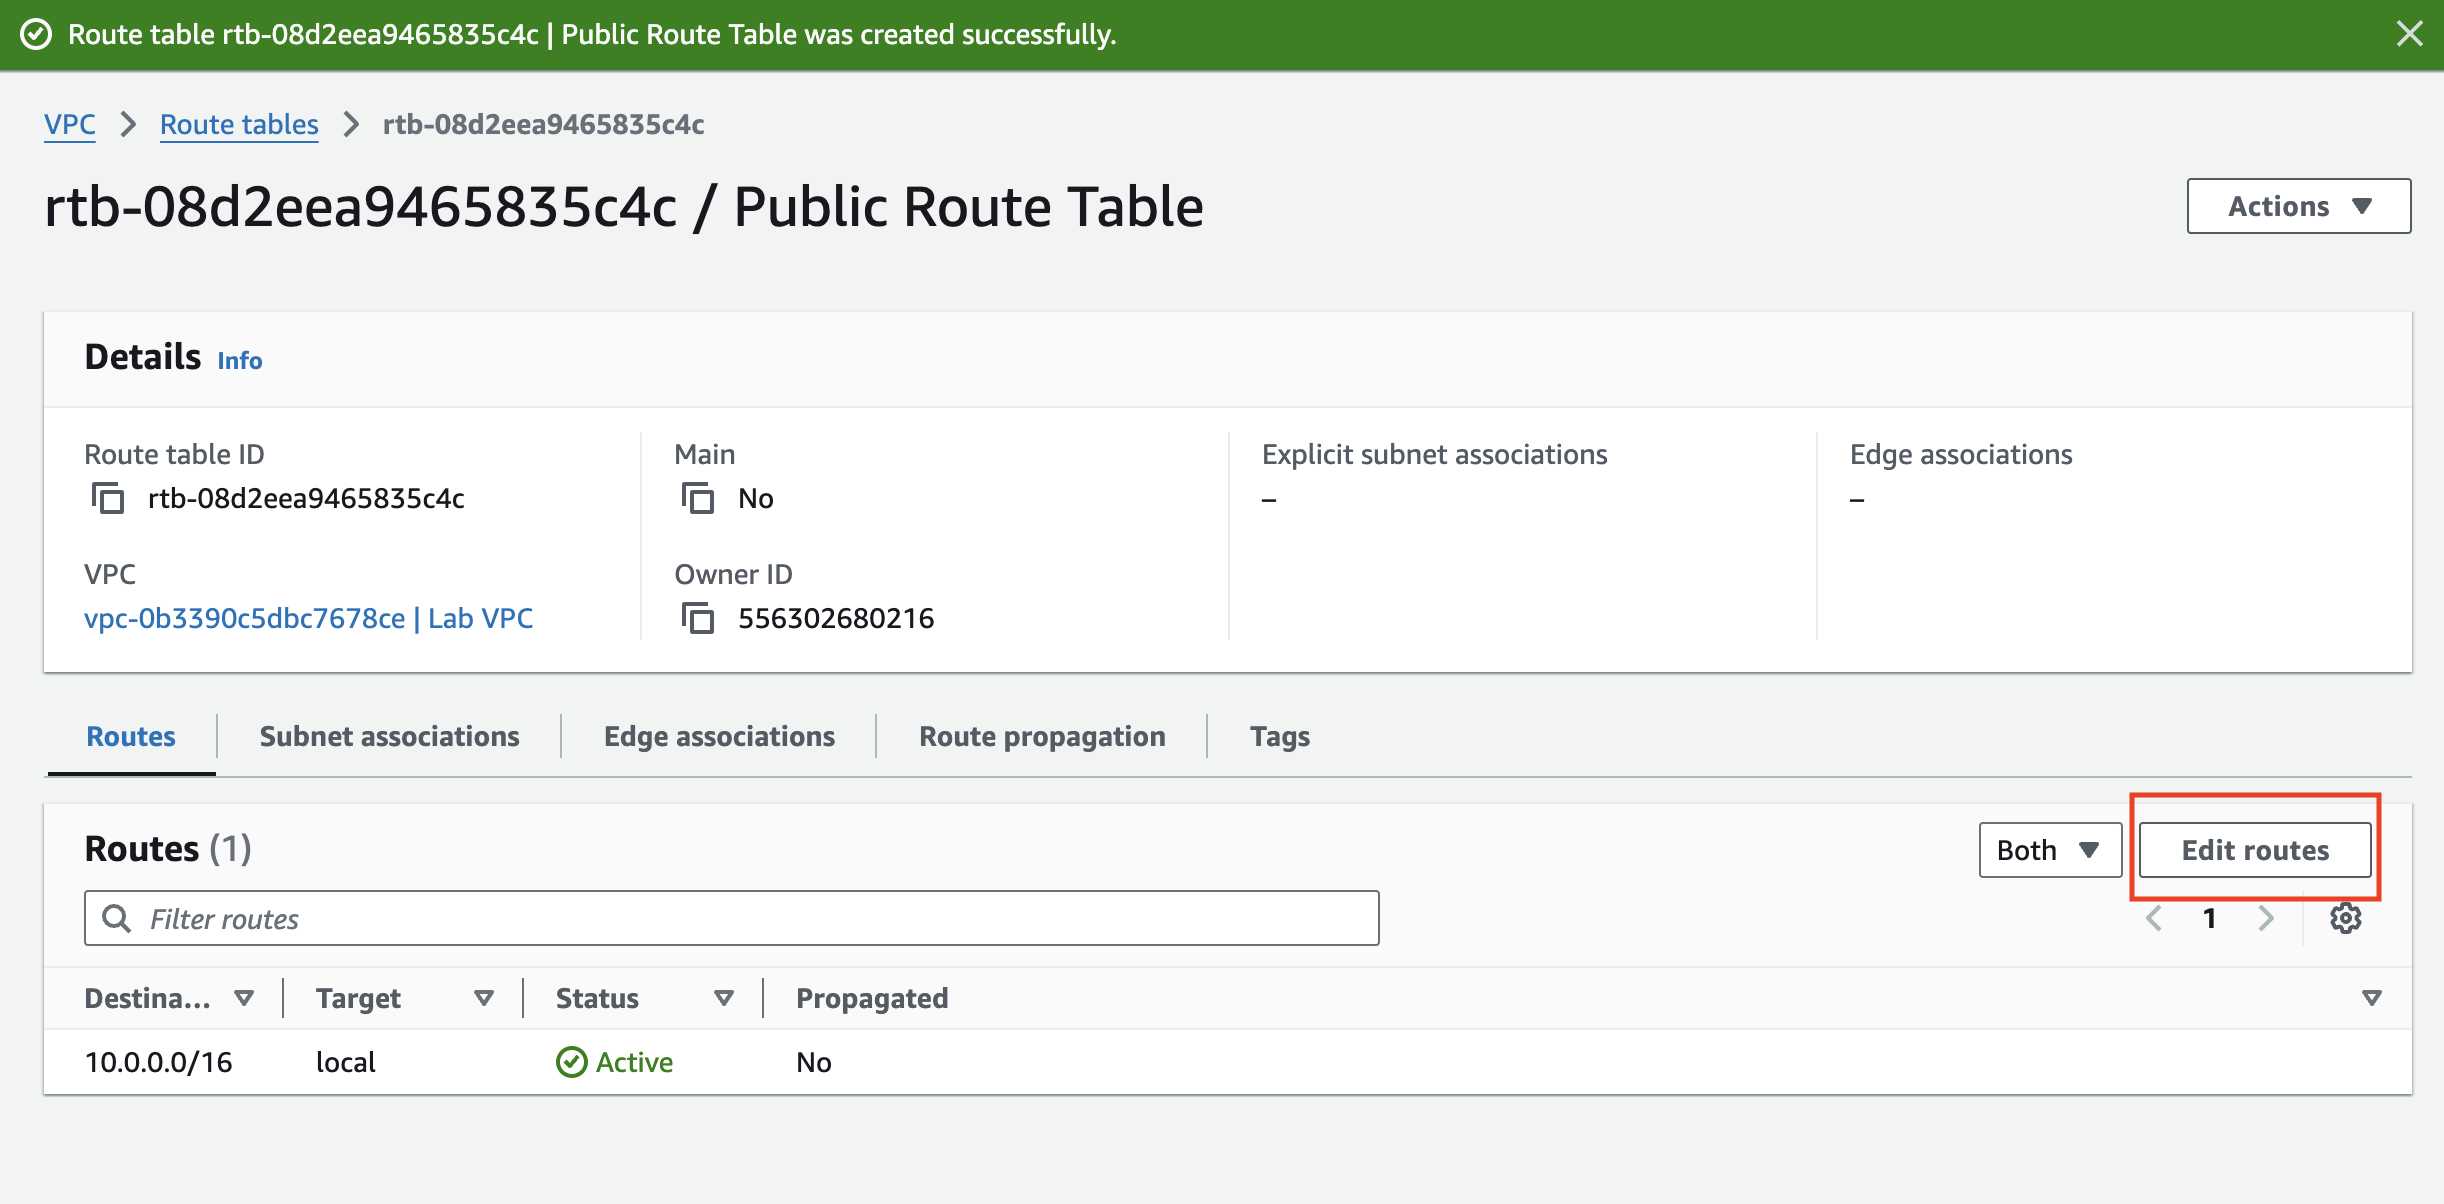Copy the Owner ID 556302680216
2444x1204 pixels.
(x=697, y=618)
